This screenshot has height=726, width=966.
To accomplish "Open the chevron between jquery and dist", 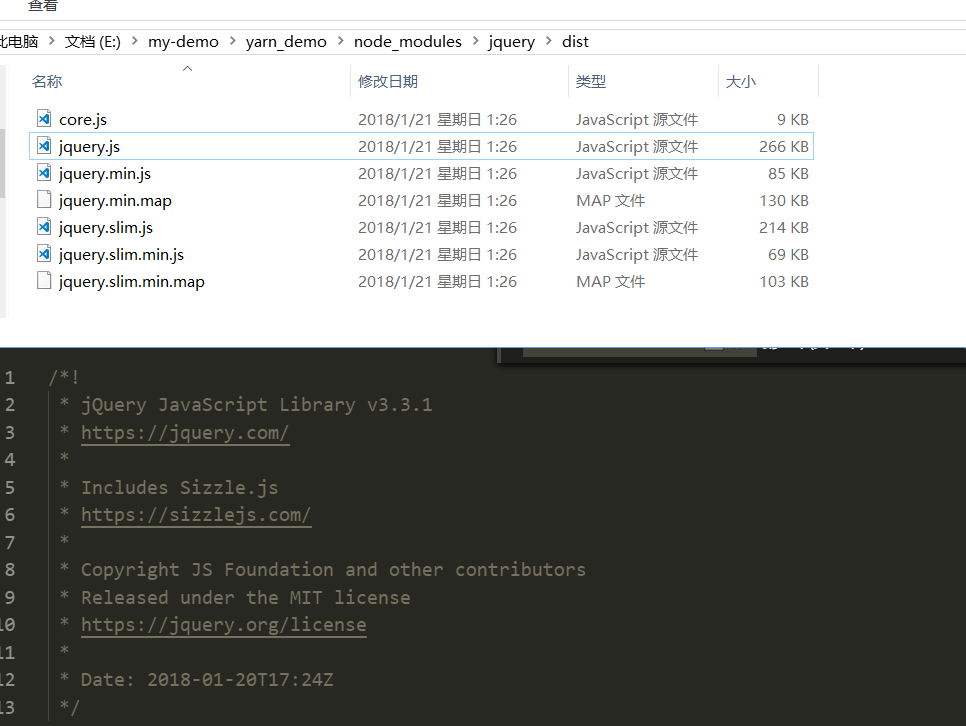I will tap(549, 42).
